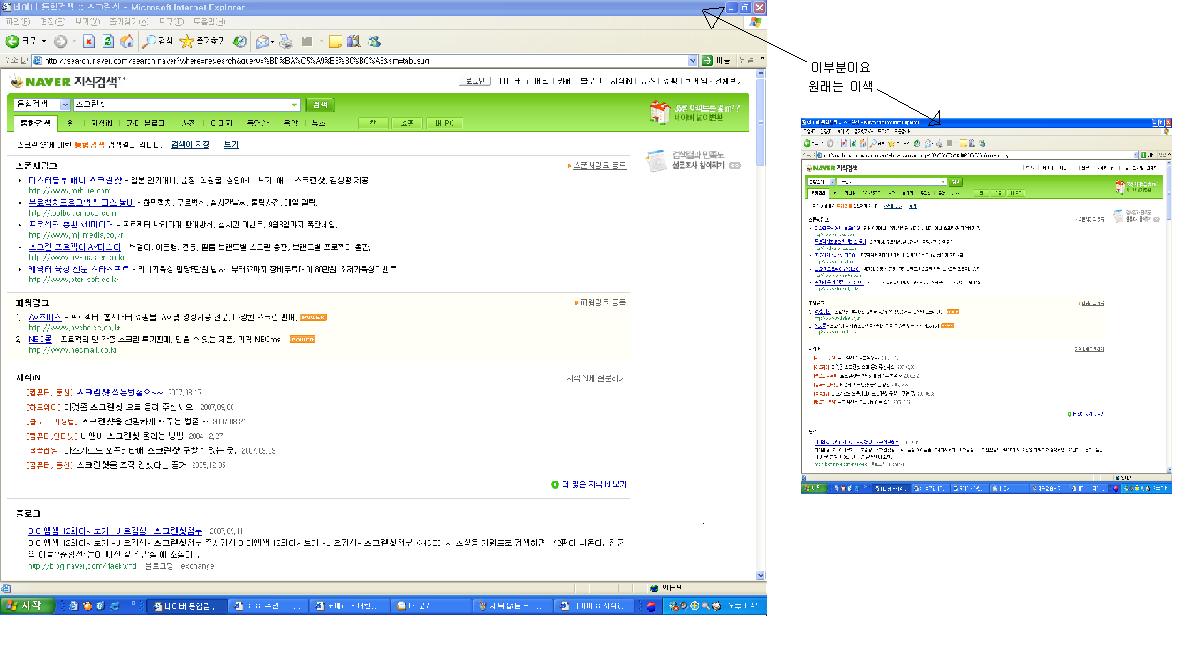Click the page vertical scrollbar thumb
The height and width of the screenshot is (671, 1191).
tap(760, 122)
